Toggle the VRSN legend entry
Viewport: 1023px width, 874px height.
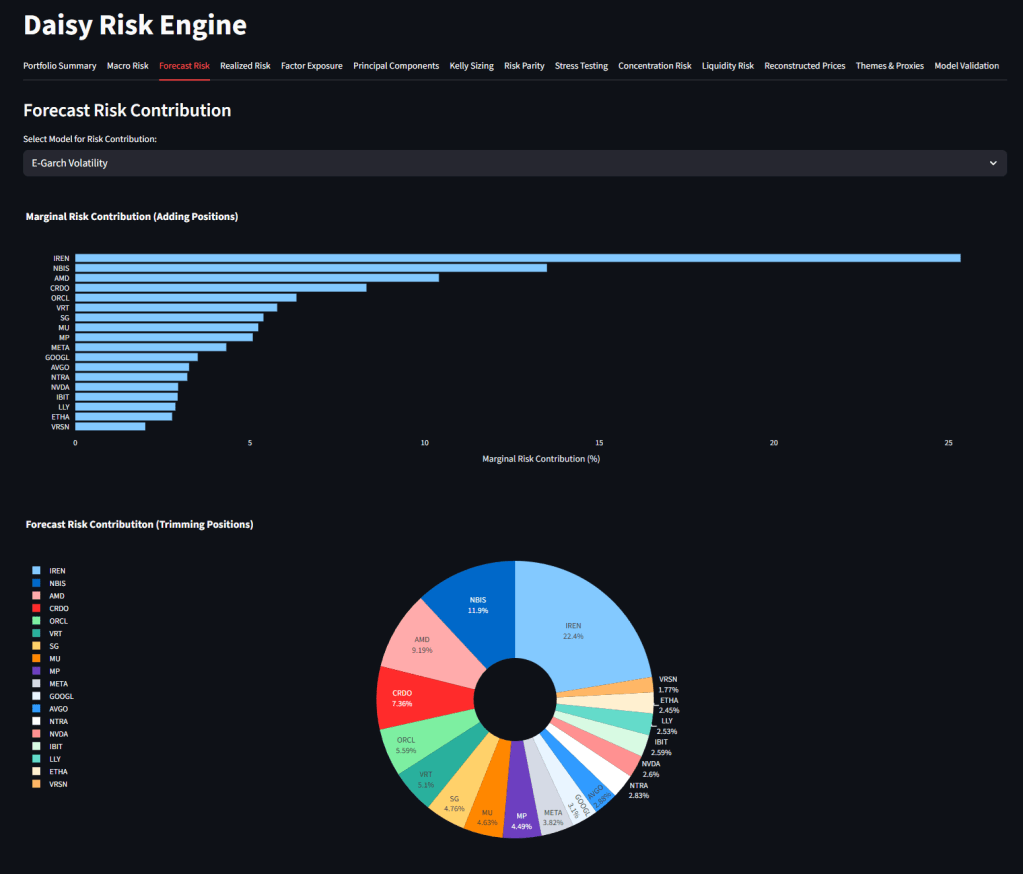pos(58,784)
